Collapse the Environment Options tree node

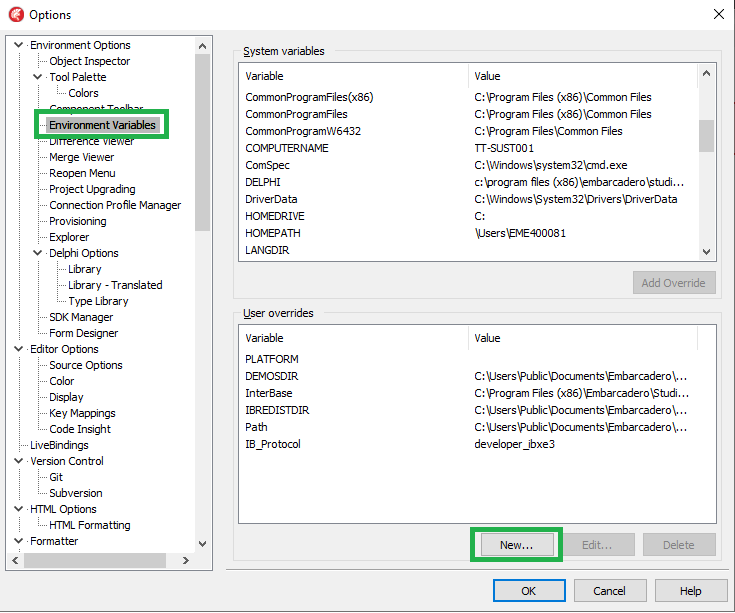click(18, 45)
